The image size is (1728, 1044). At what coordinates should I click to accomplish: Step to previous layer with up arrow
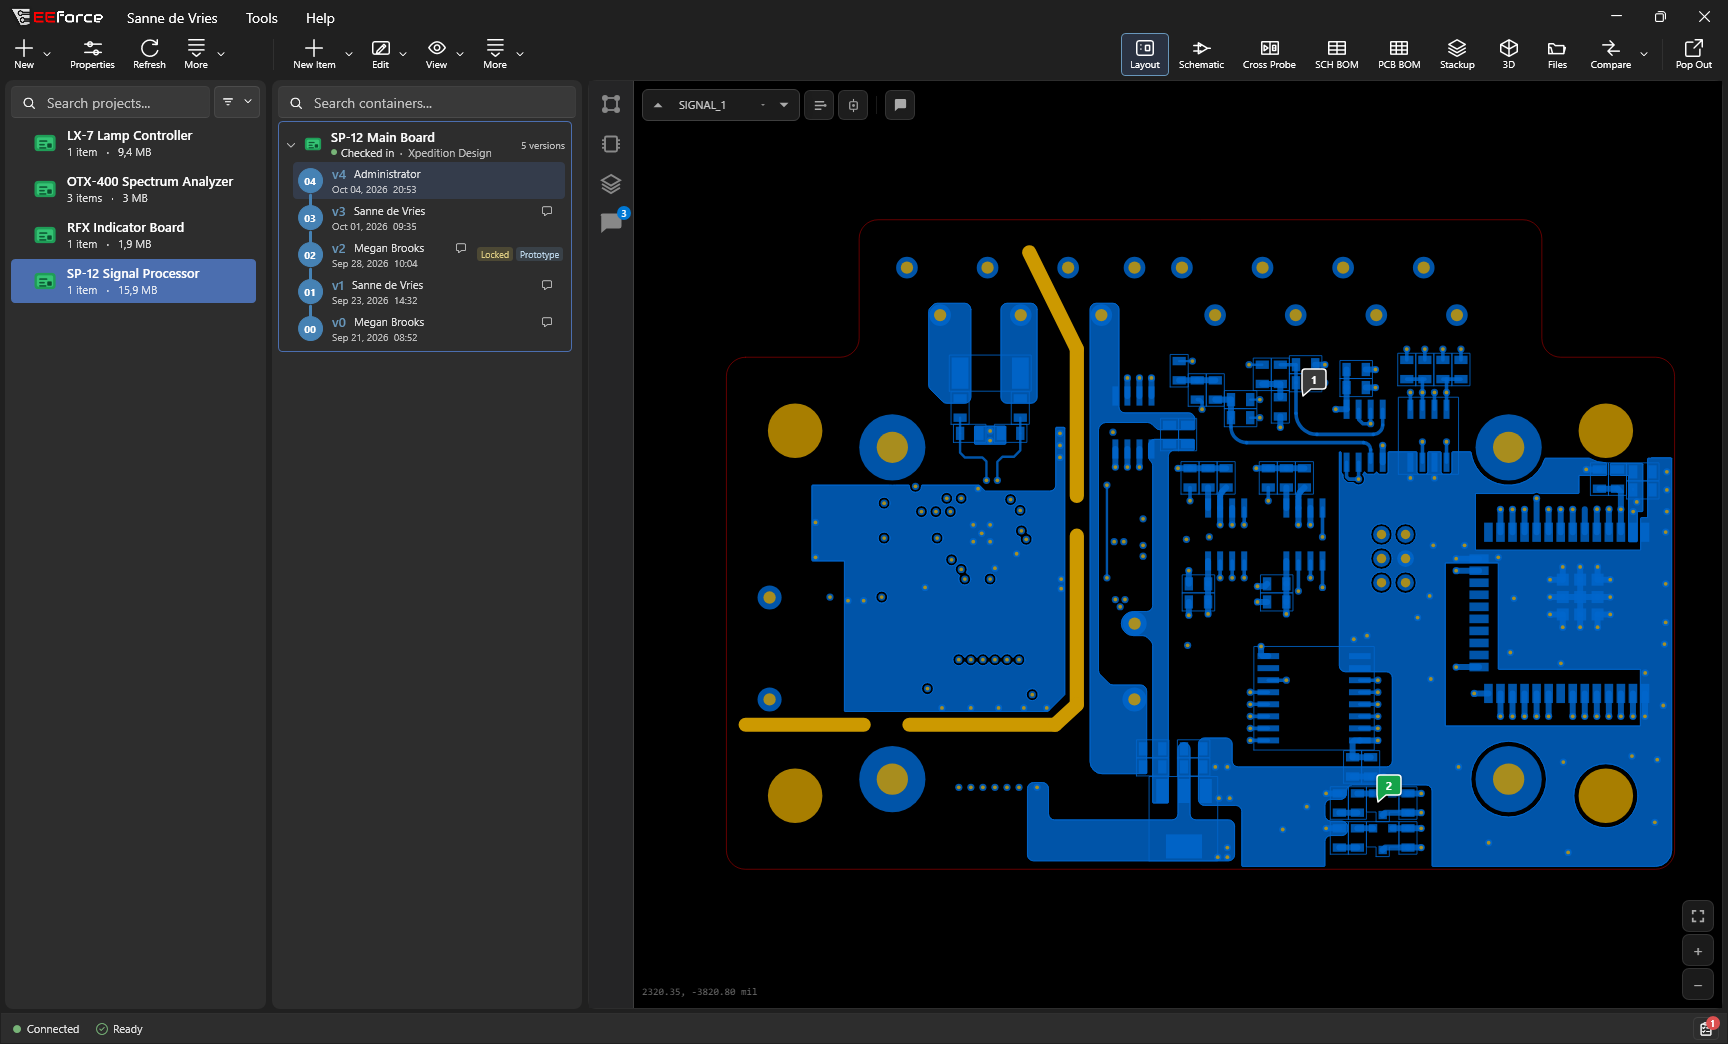pyautogui.click(x=658, y=105)
